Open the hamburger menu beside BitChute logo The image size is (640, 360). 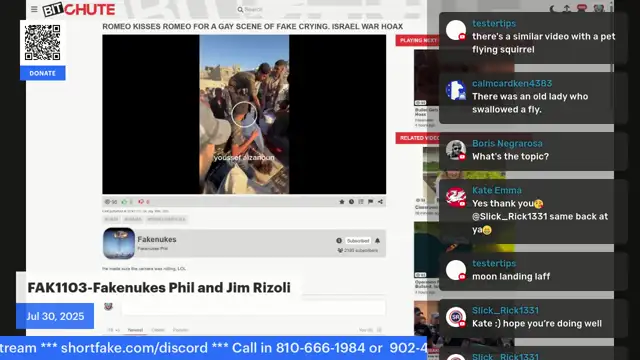point(34,9)
